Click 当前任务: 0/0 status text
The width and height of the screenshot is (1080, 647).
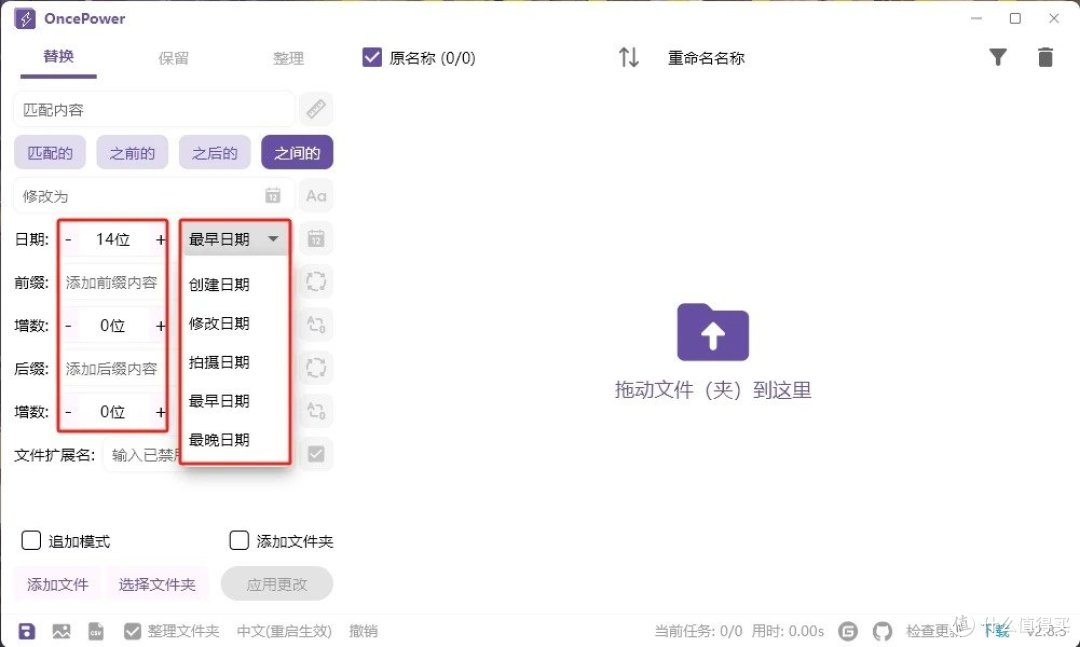698,630
